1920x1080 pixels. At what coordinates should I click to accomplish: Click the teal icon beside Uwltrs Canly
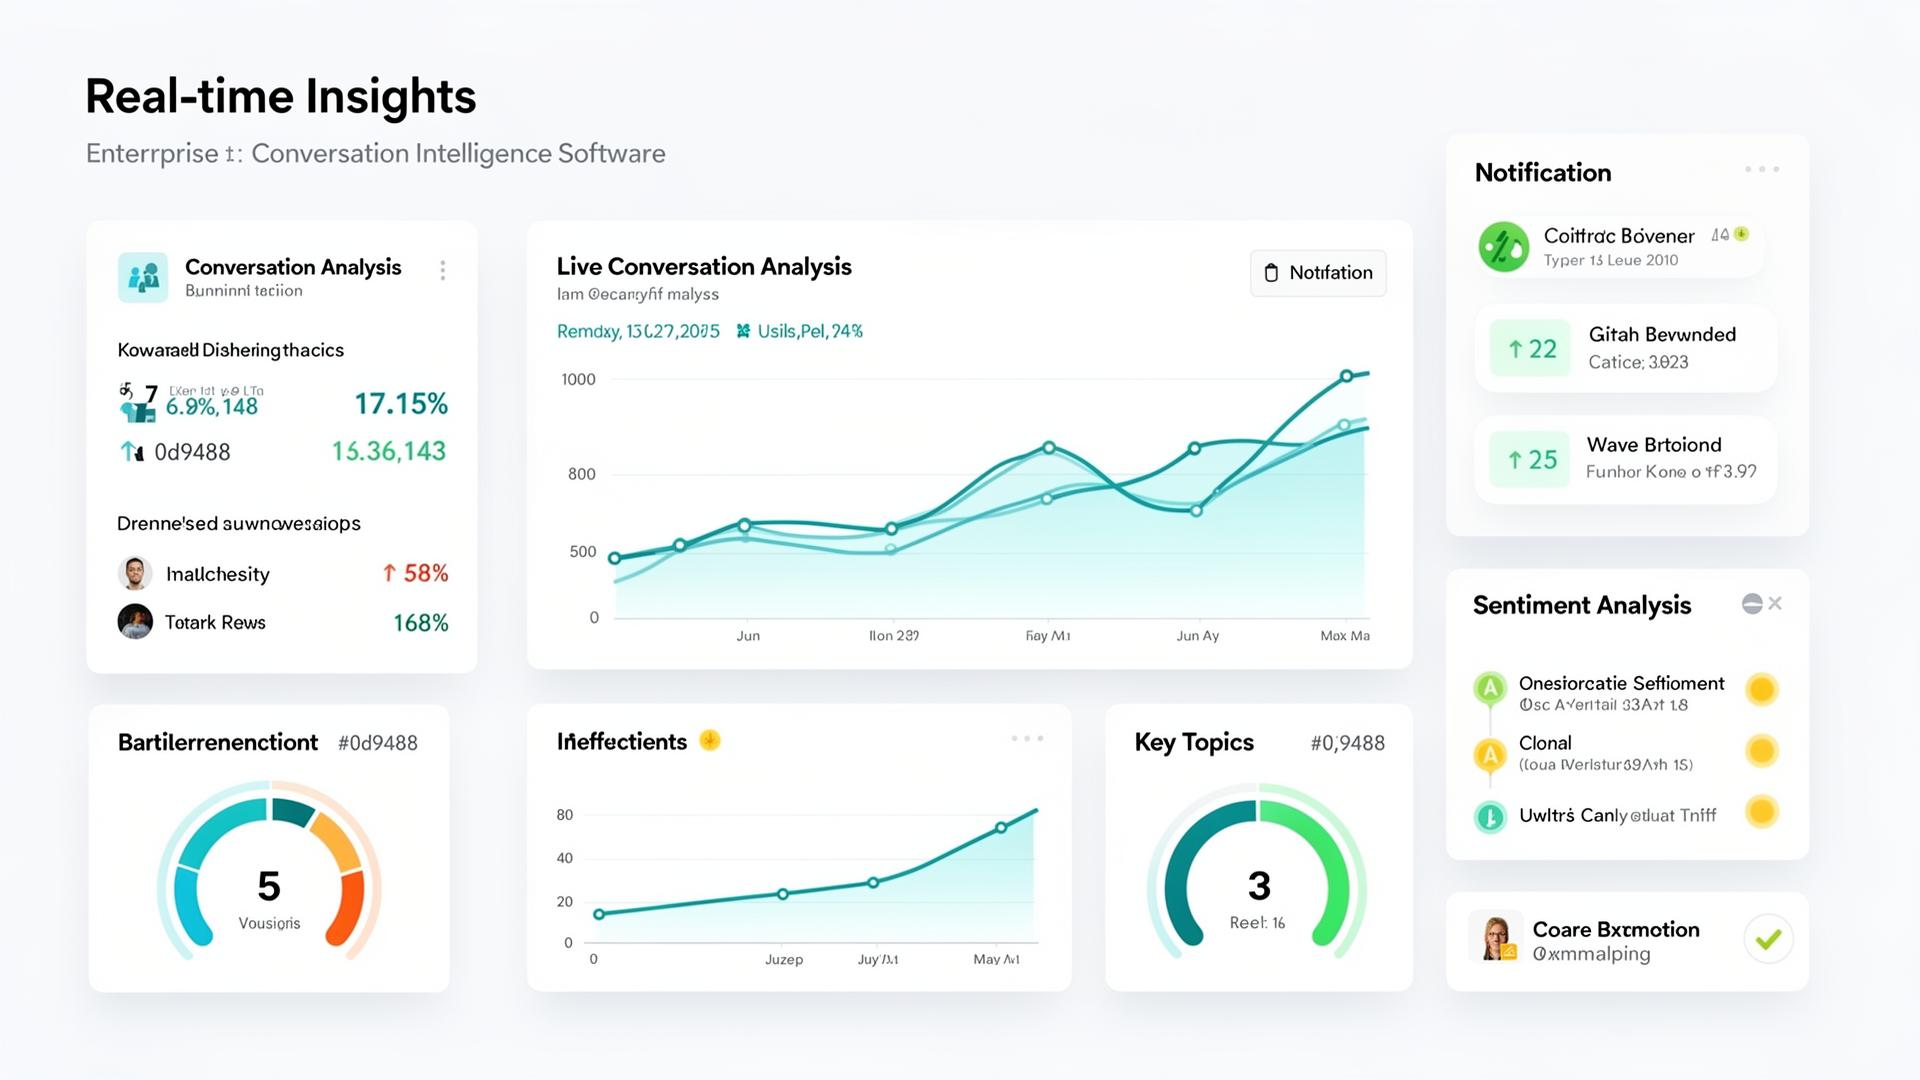pyautogui.click(x=1490, y=817)
